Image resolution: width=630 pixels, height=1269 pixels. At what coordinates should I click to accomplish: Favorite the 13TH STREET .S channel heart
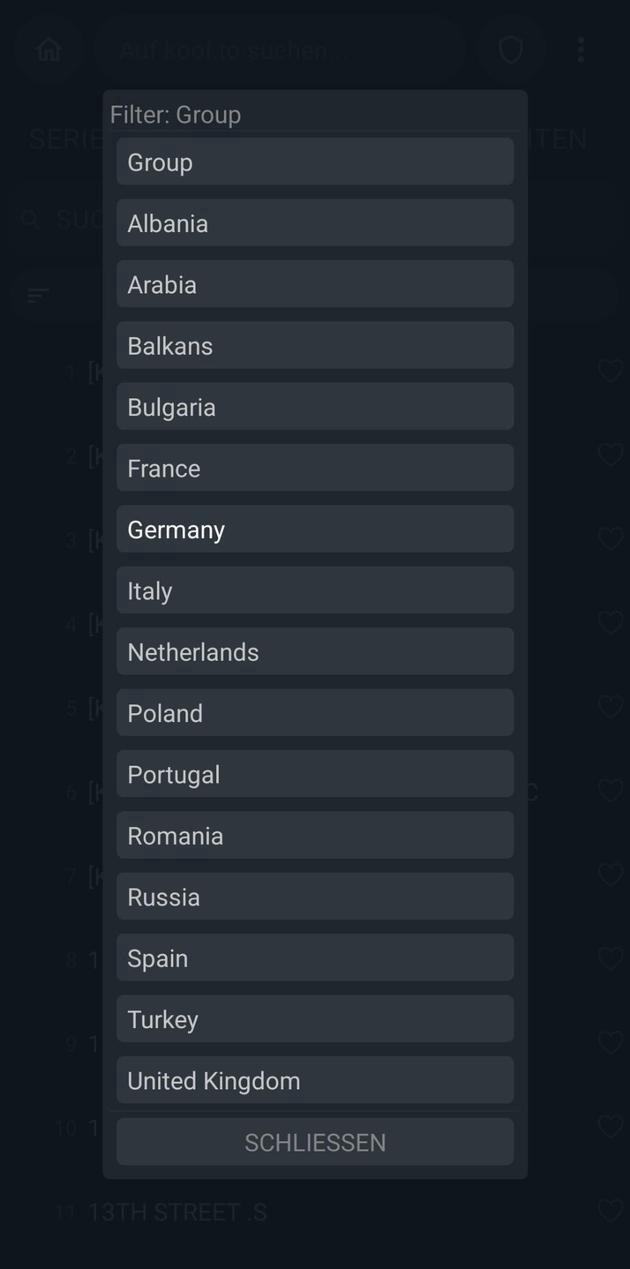610,1211
